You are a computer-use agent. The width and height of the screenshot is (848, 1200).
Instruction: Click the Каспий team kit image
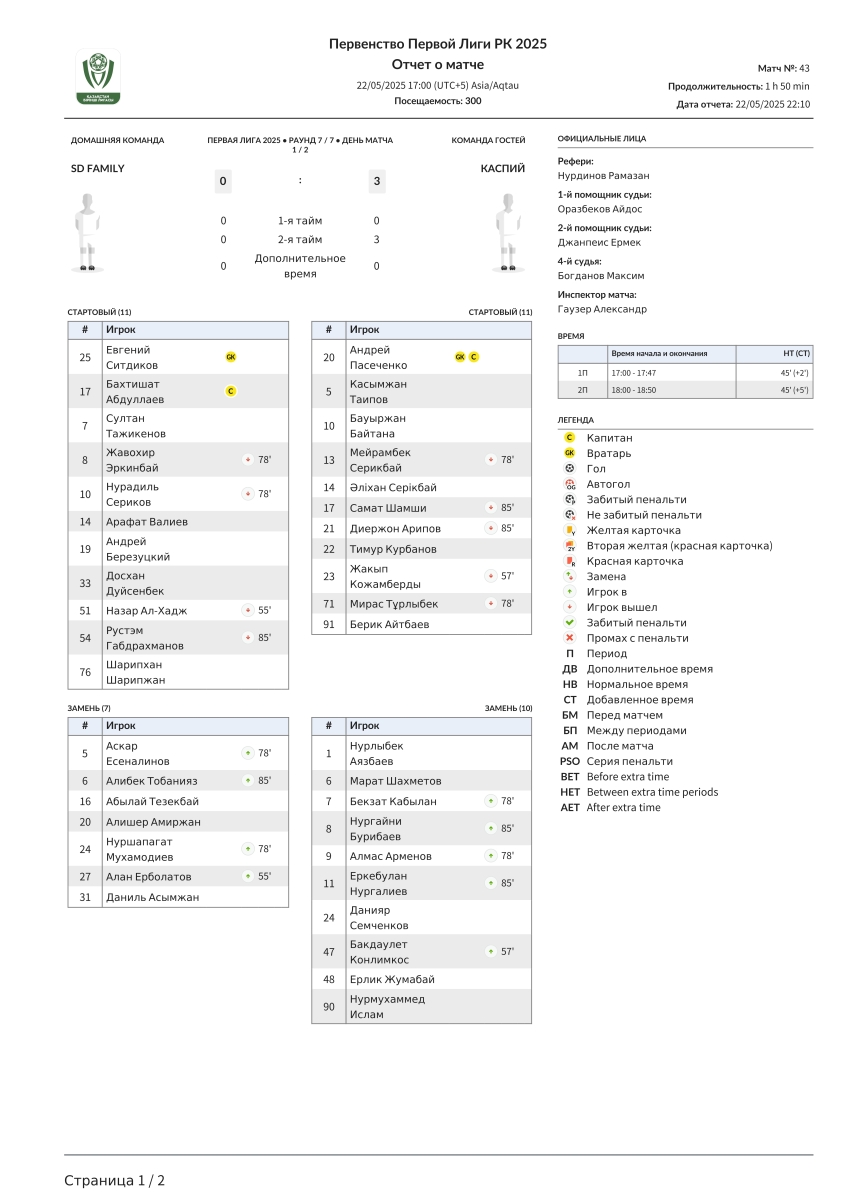[x=510, y=232]
